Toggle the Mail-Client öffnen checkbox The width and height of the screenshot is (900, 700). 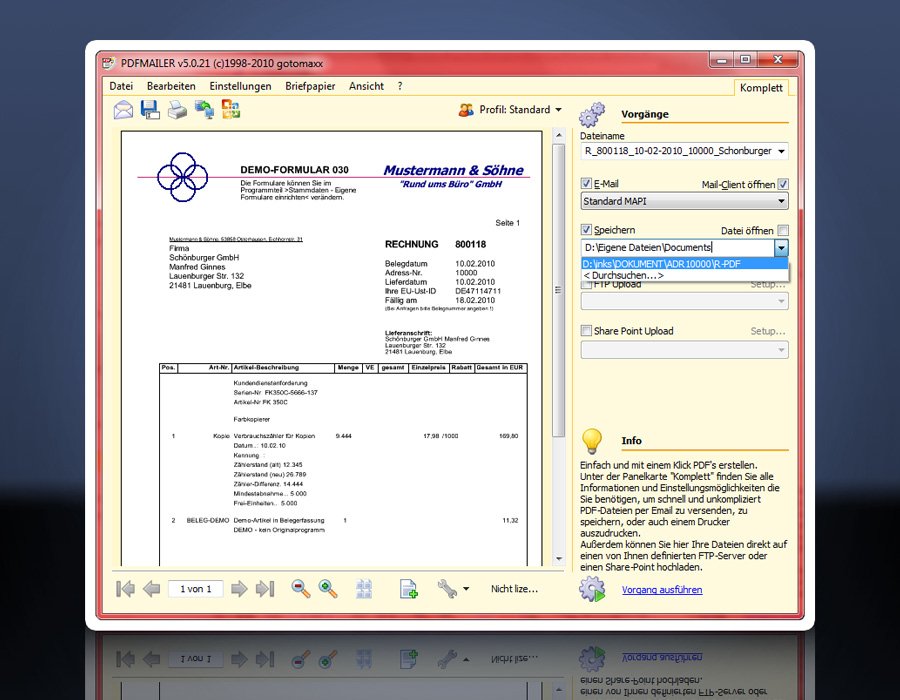[x=783, y=184]
